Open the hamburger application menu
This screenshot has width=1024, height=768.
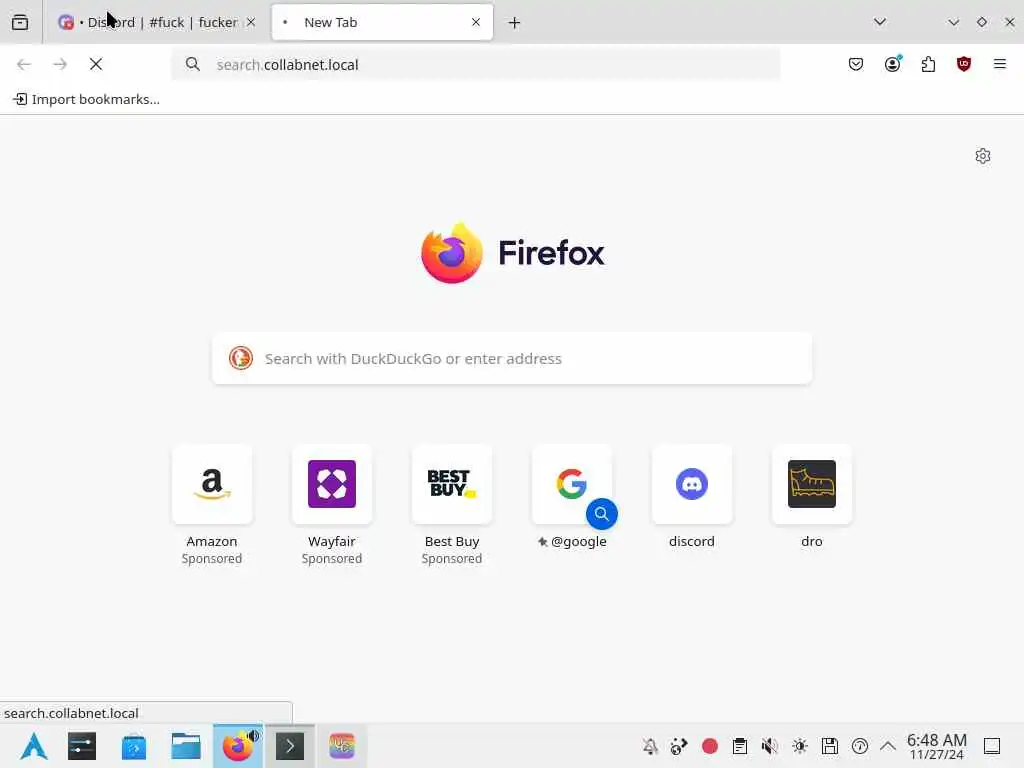click(1000, 64)
